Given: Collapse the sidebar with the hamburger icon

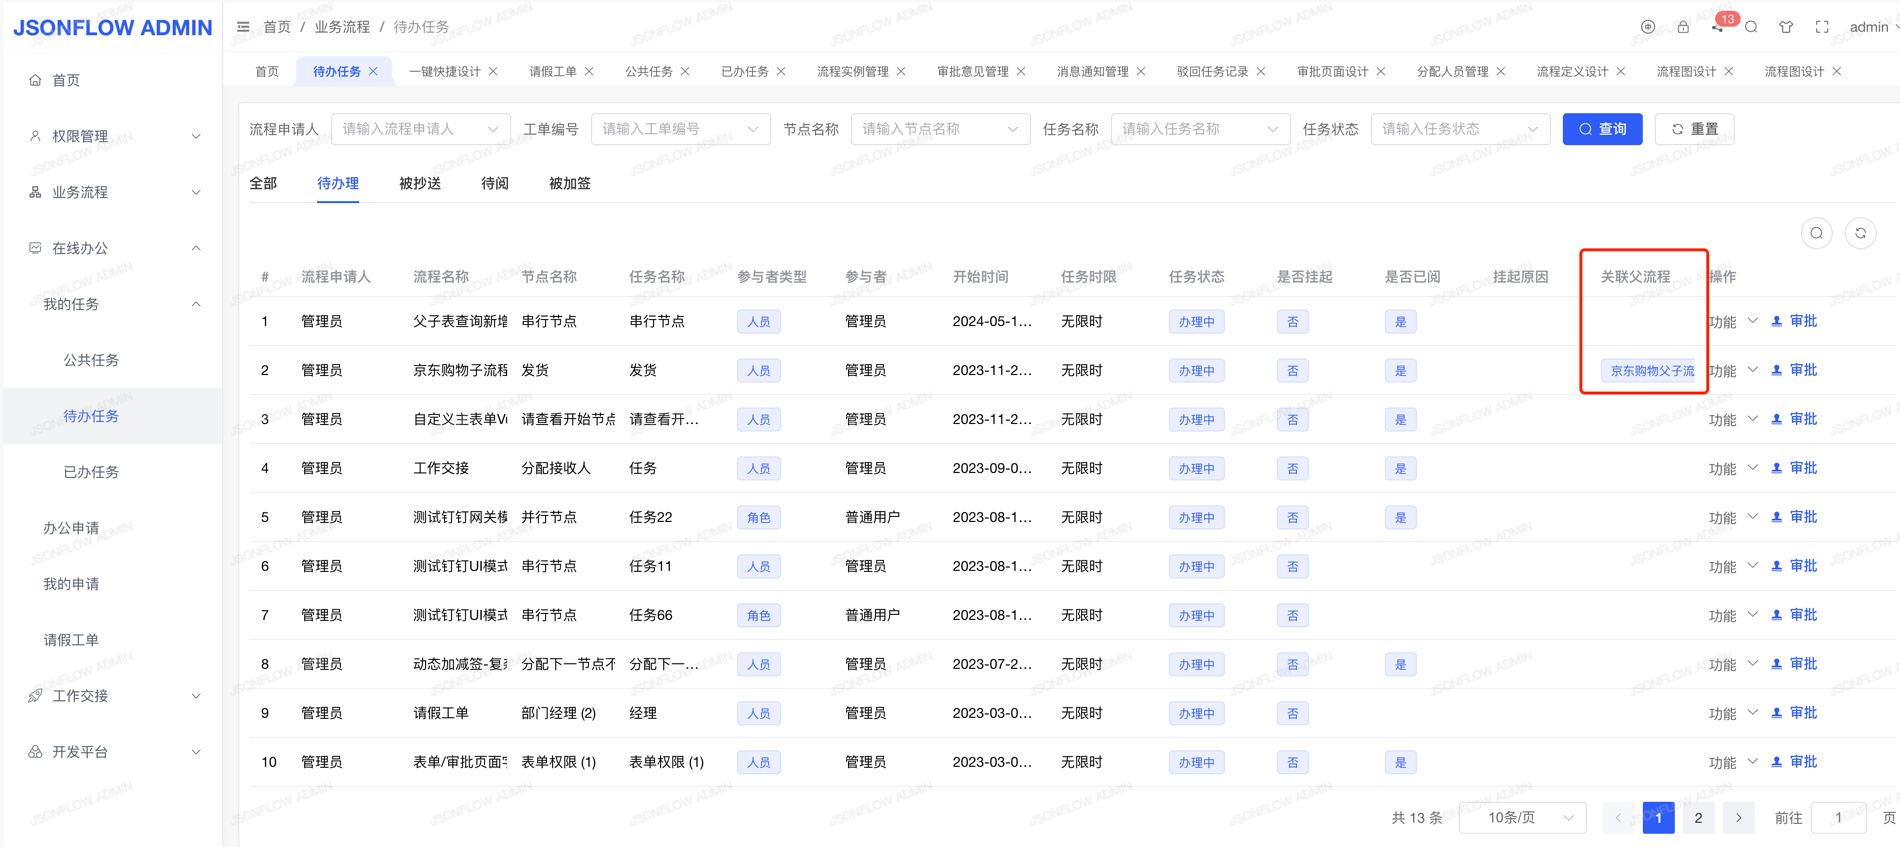Looking at the screenshot, I should [x=243, y=27].
